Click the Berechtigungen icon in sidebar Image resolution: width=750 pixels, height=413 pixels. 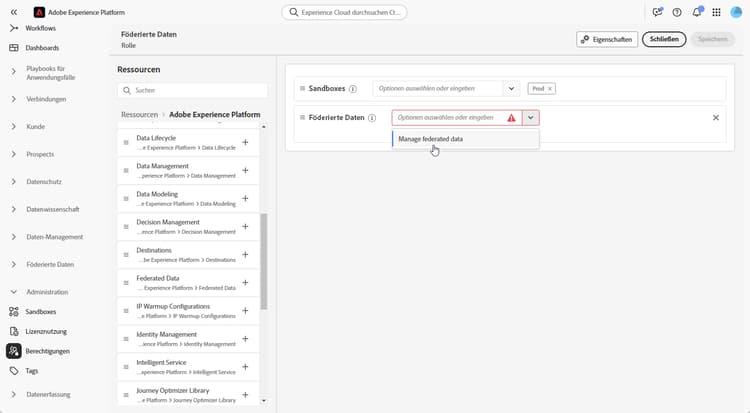pos(14,351)
